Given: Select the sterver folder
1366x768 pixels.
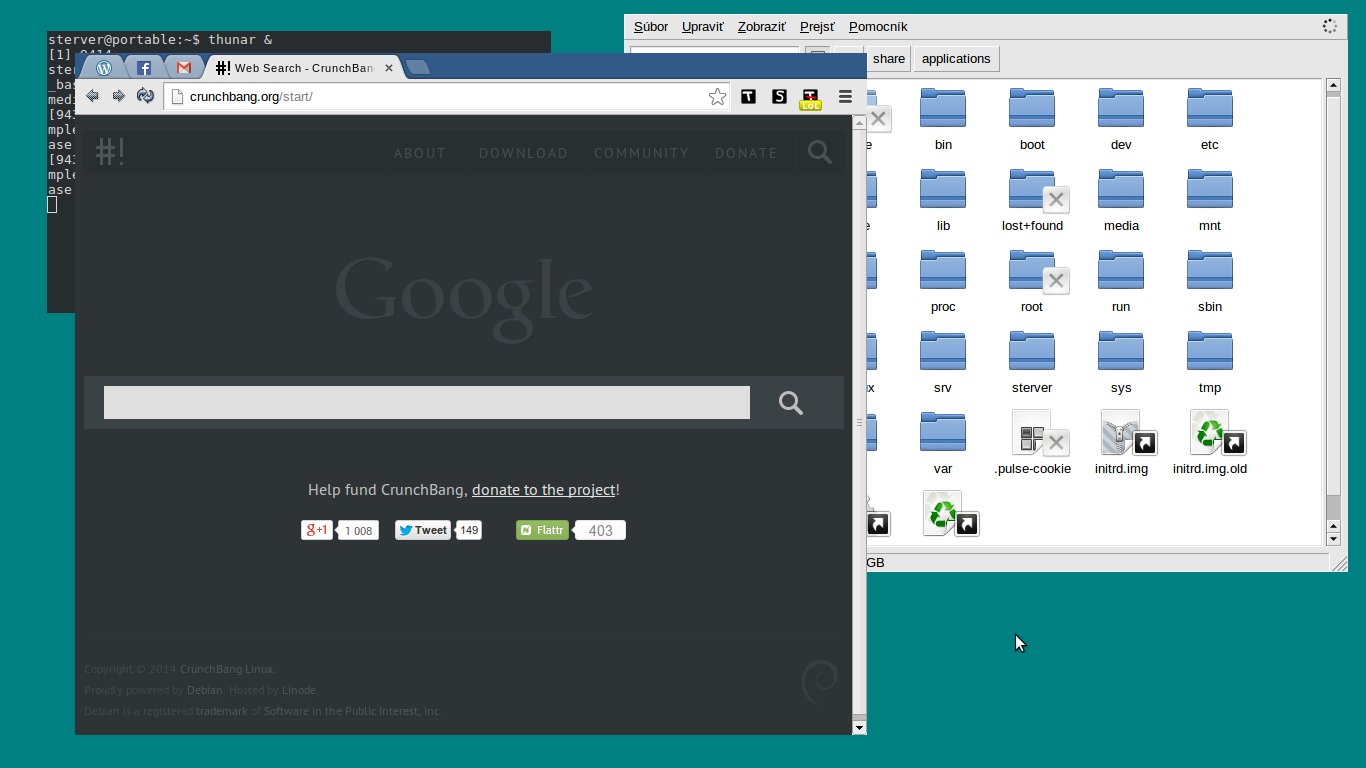Looking at the screenshot, I should tap(1032, 362).
